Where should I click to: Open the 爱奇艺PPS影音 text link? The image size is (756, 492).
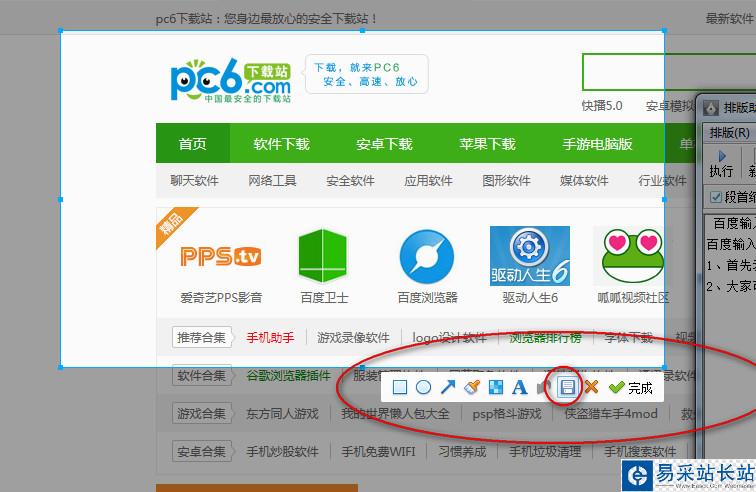coord(221,298)
